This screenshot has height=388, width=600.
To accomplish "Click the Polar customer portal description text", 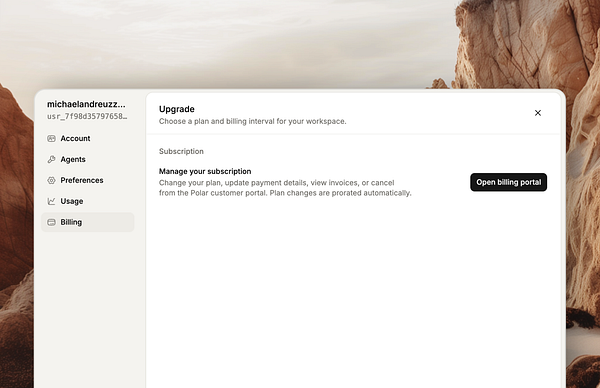I will point(285,188).
